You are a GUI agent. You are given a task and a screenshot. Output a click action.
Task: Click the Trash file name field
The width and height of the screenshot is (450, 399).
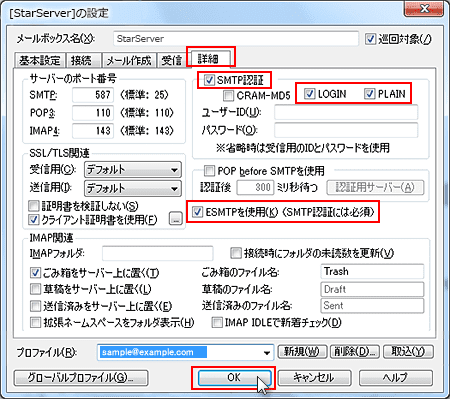[x=372, y=272]
